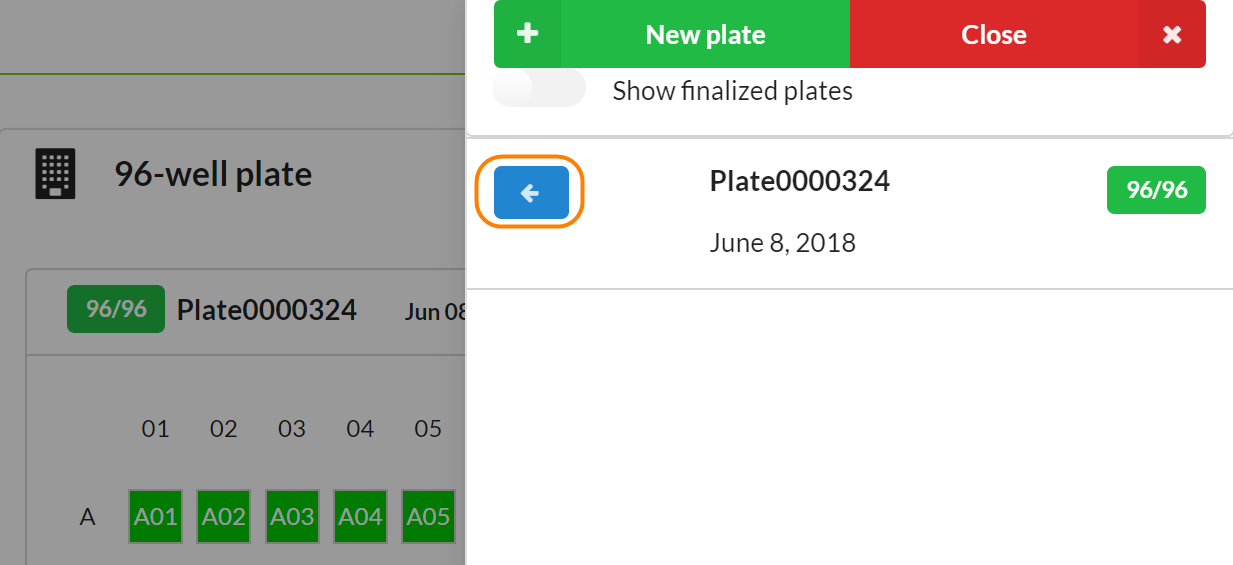Image resolution: width=1233 pixels, height=565 pixels.
Task: Select Plate0000324 entry in the side panel
Action: point(799,181)
